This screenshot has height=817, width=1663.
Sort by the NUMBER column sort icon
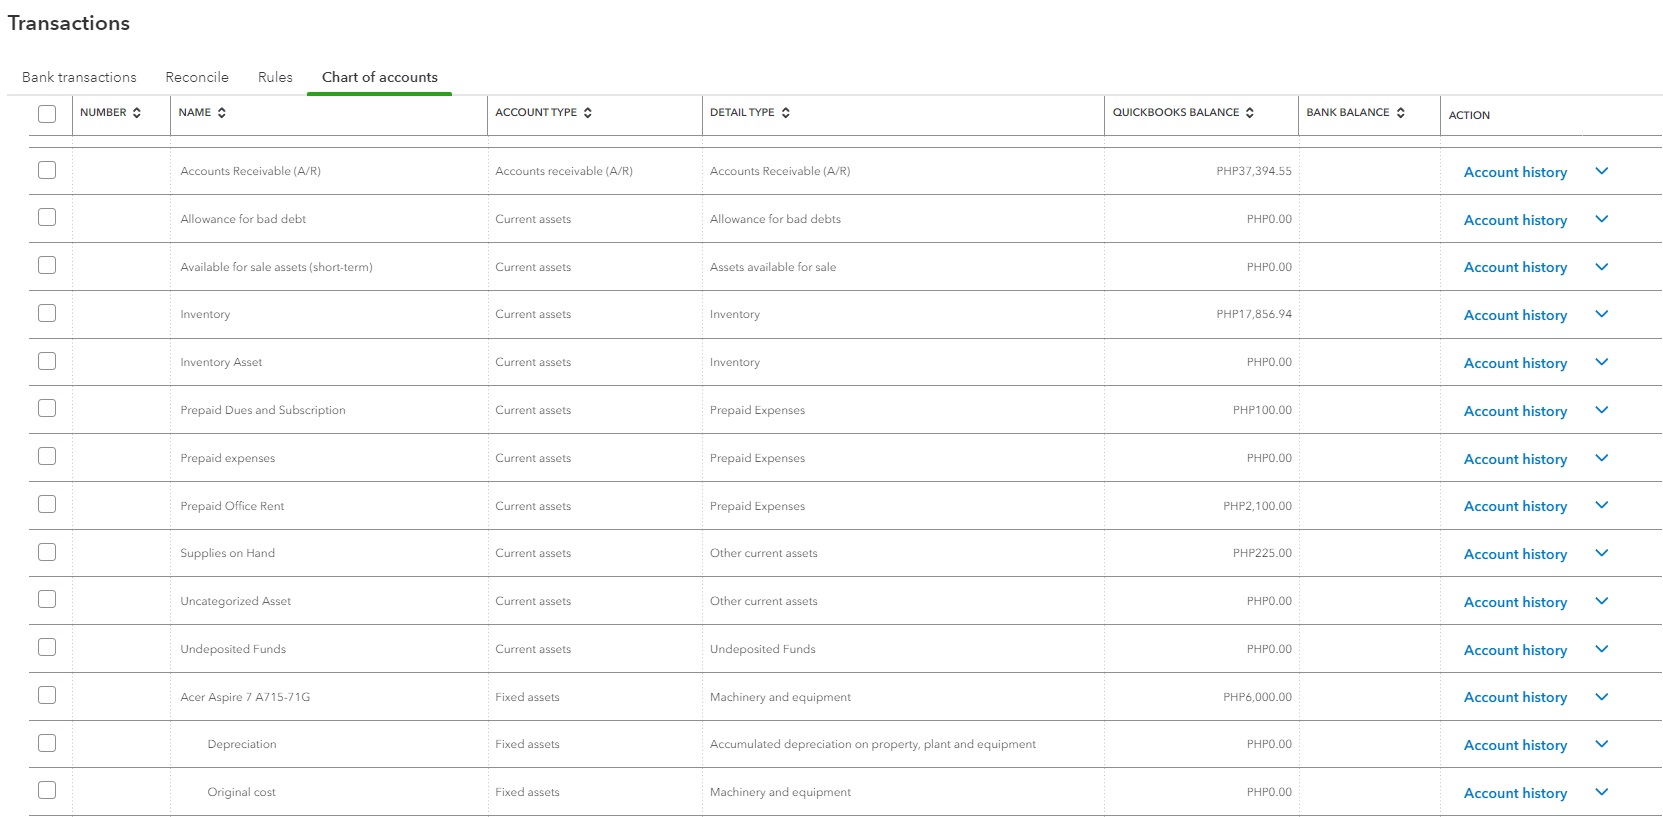(137, 113)
